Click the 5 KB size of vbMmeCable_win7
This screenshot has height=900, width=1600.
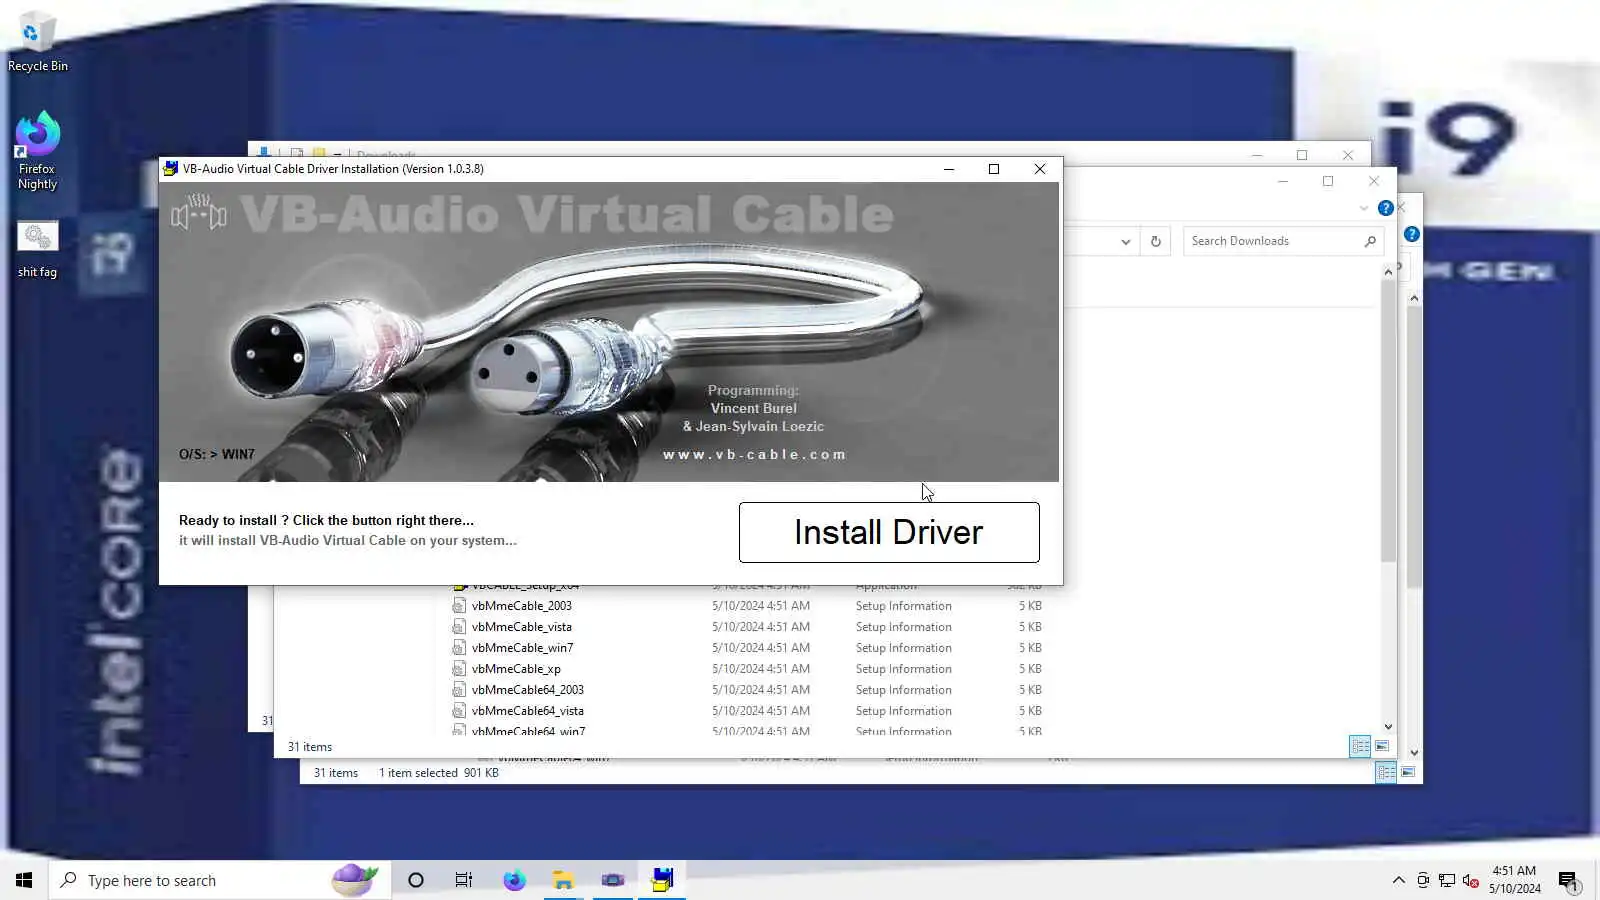click(x=1030, y=648)
